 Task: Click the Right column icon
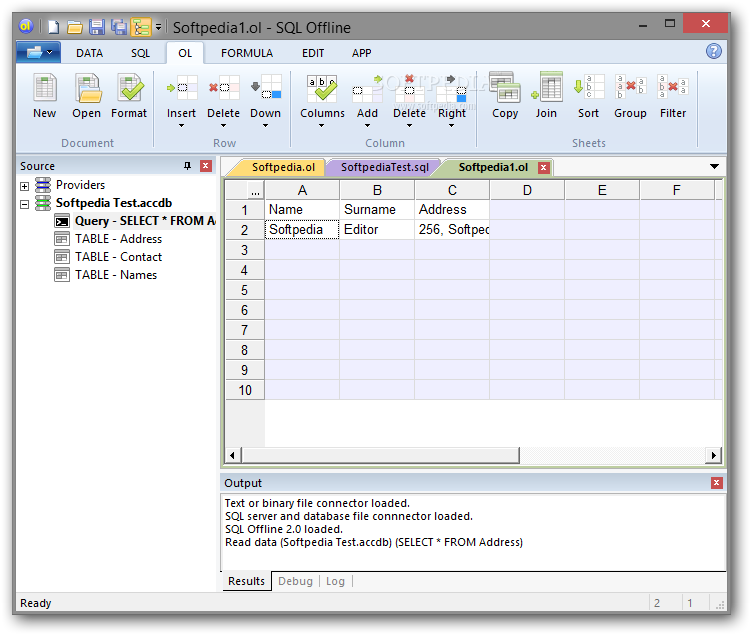(452, 88)
